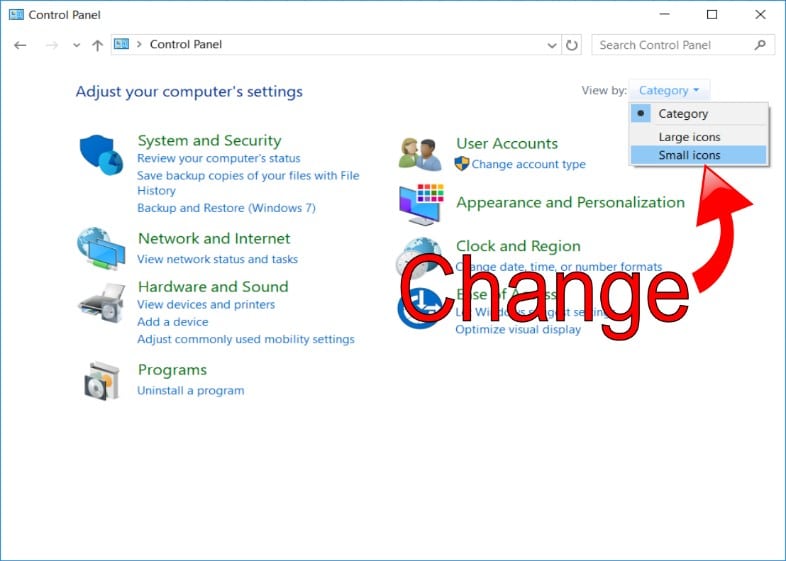Screen dimensions: 786x561
Task: Open Uninstall a program link
Action: (190, 390)
